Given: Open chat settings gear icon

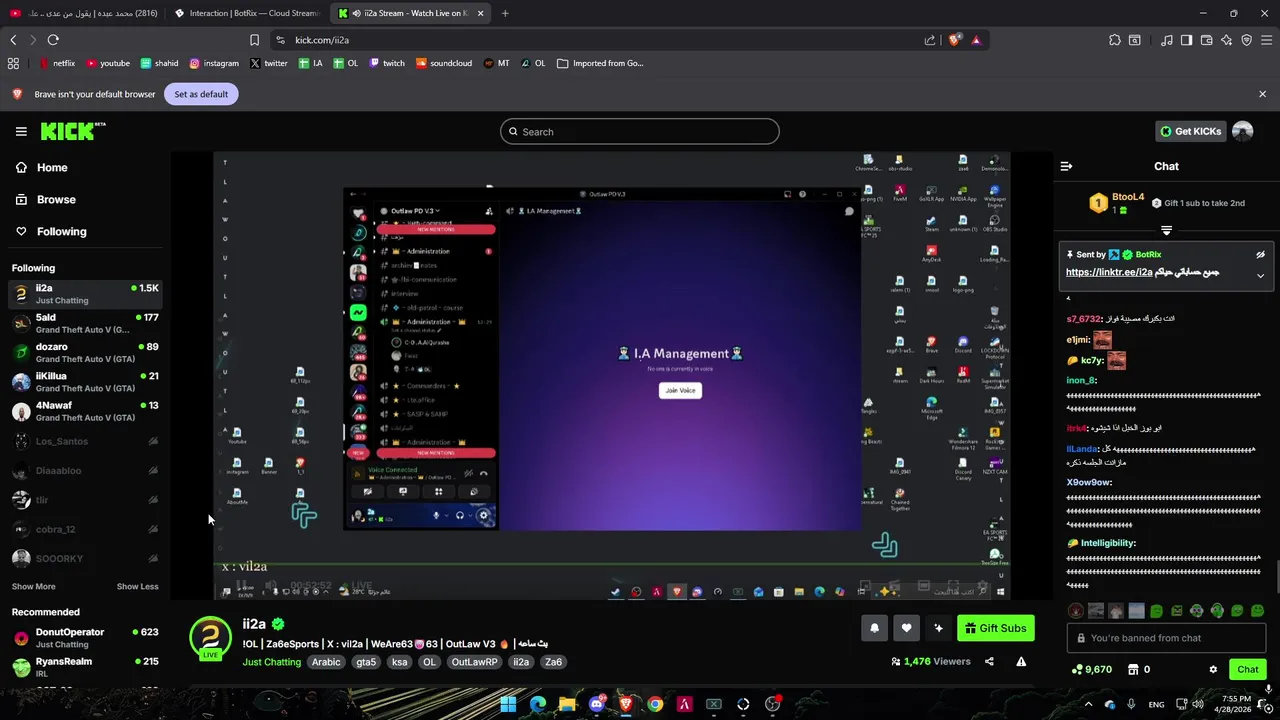Looking at the screenshot, I should click(x=1213, y=669).
